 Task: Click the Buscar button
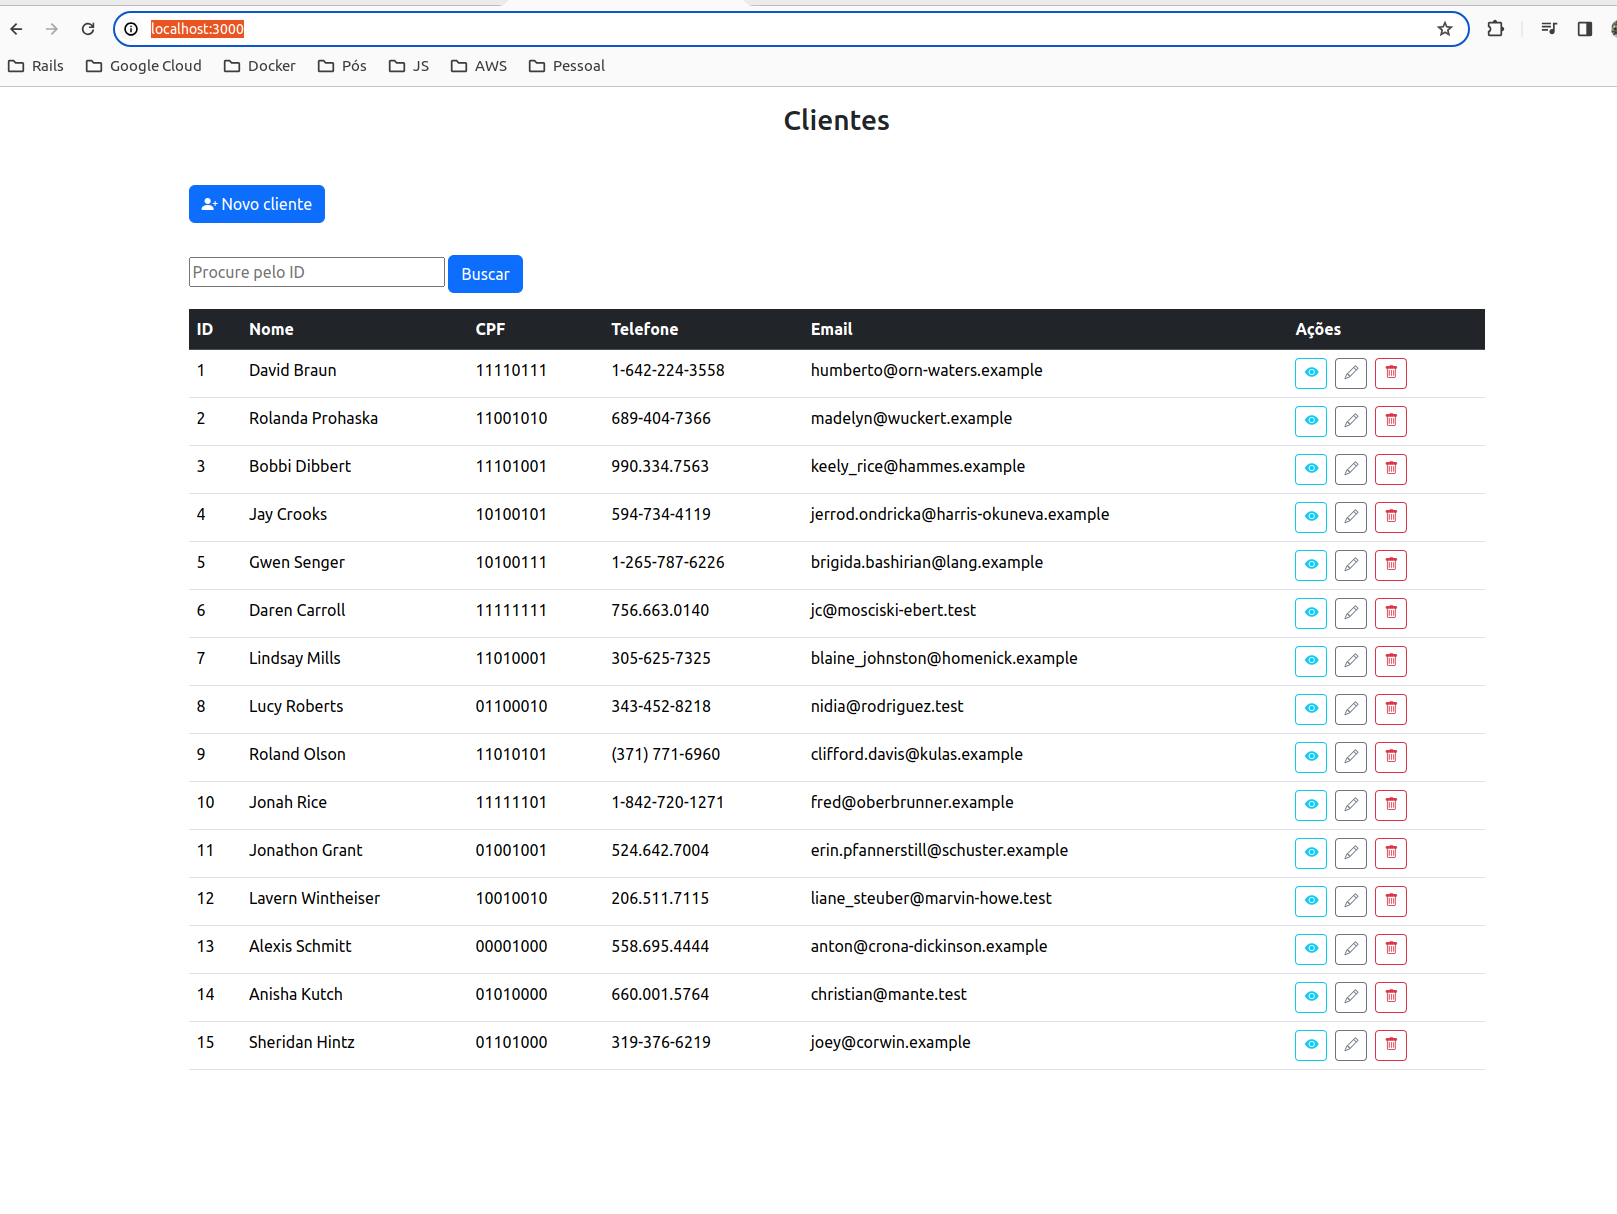(x=485, y=274)
